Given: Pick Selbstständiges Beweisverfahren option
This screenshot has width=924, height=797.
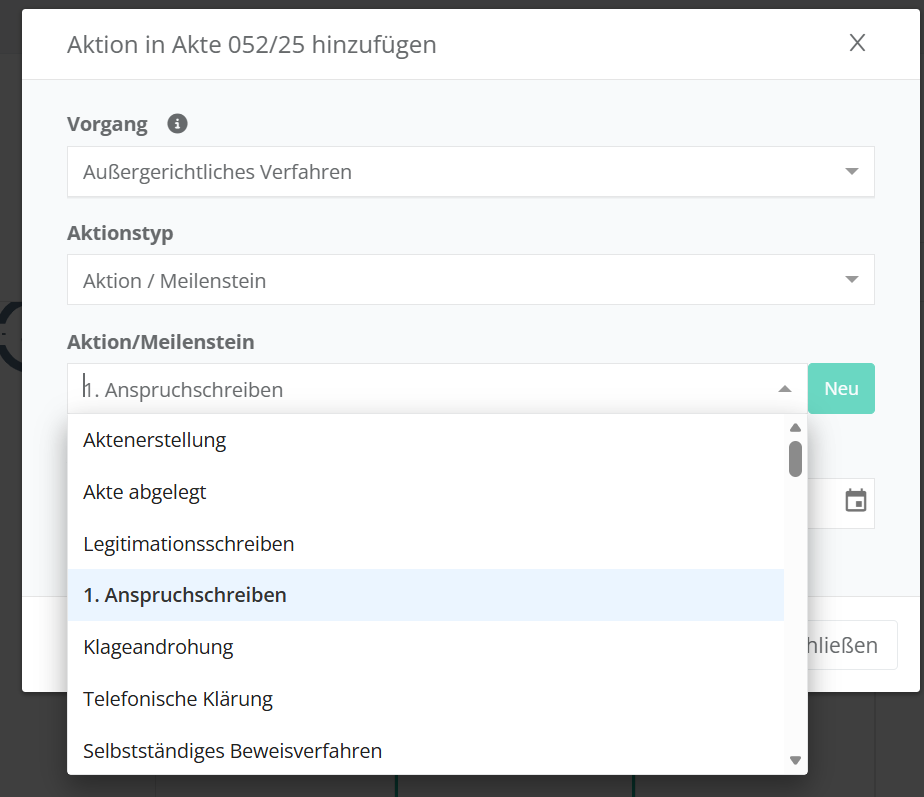Looking at the screenshot, I should [232, 750].
